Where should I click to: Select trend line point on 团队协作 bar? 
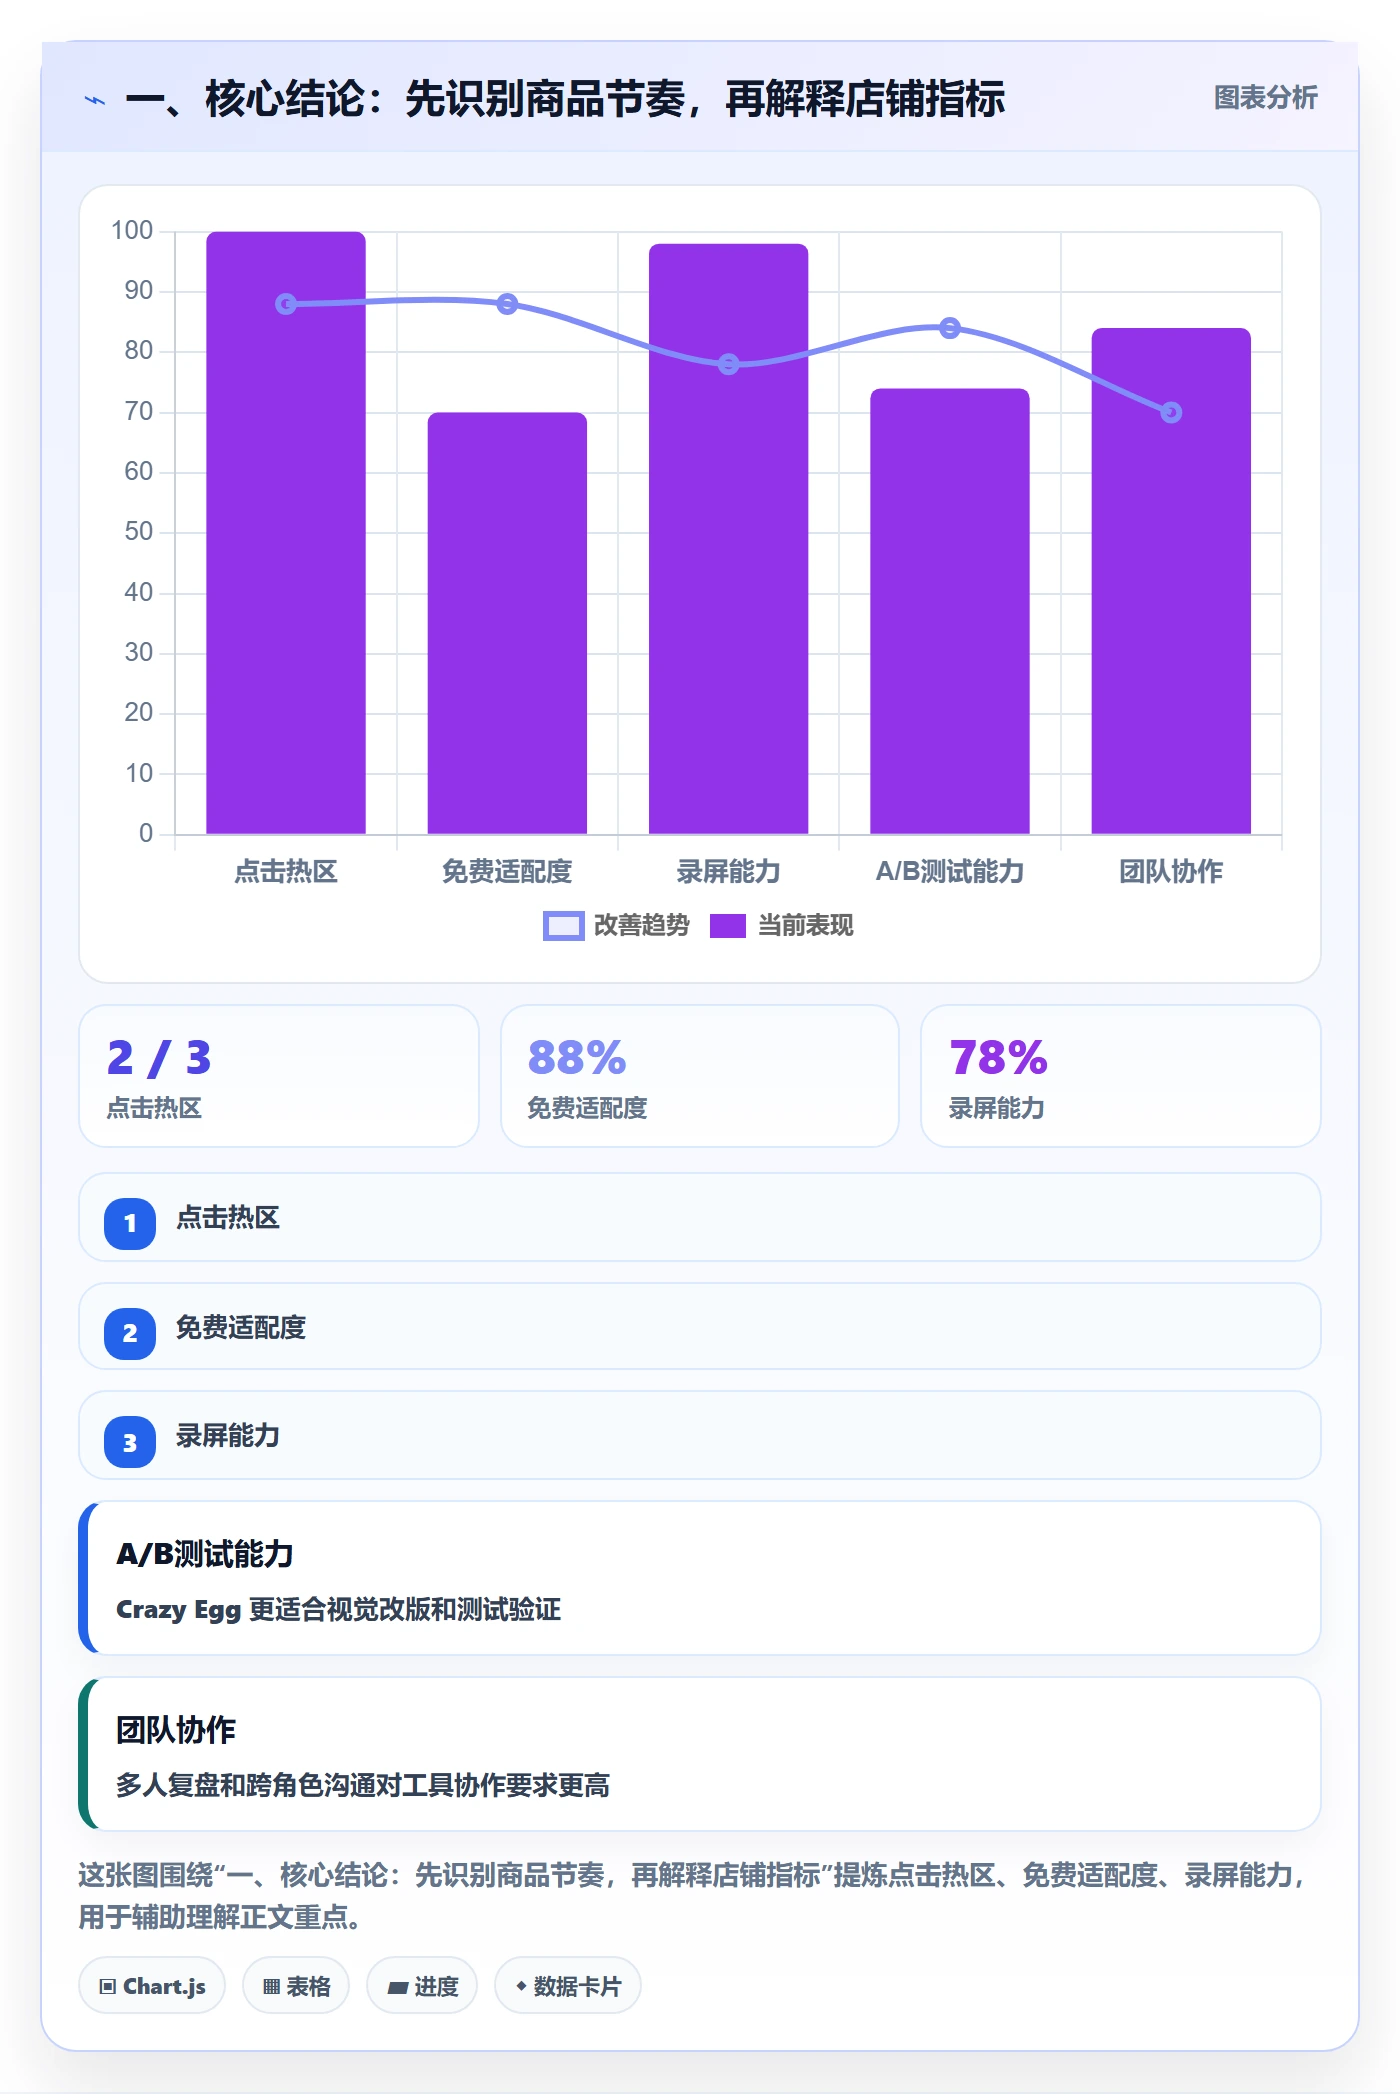[x=1171, y=412]
